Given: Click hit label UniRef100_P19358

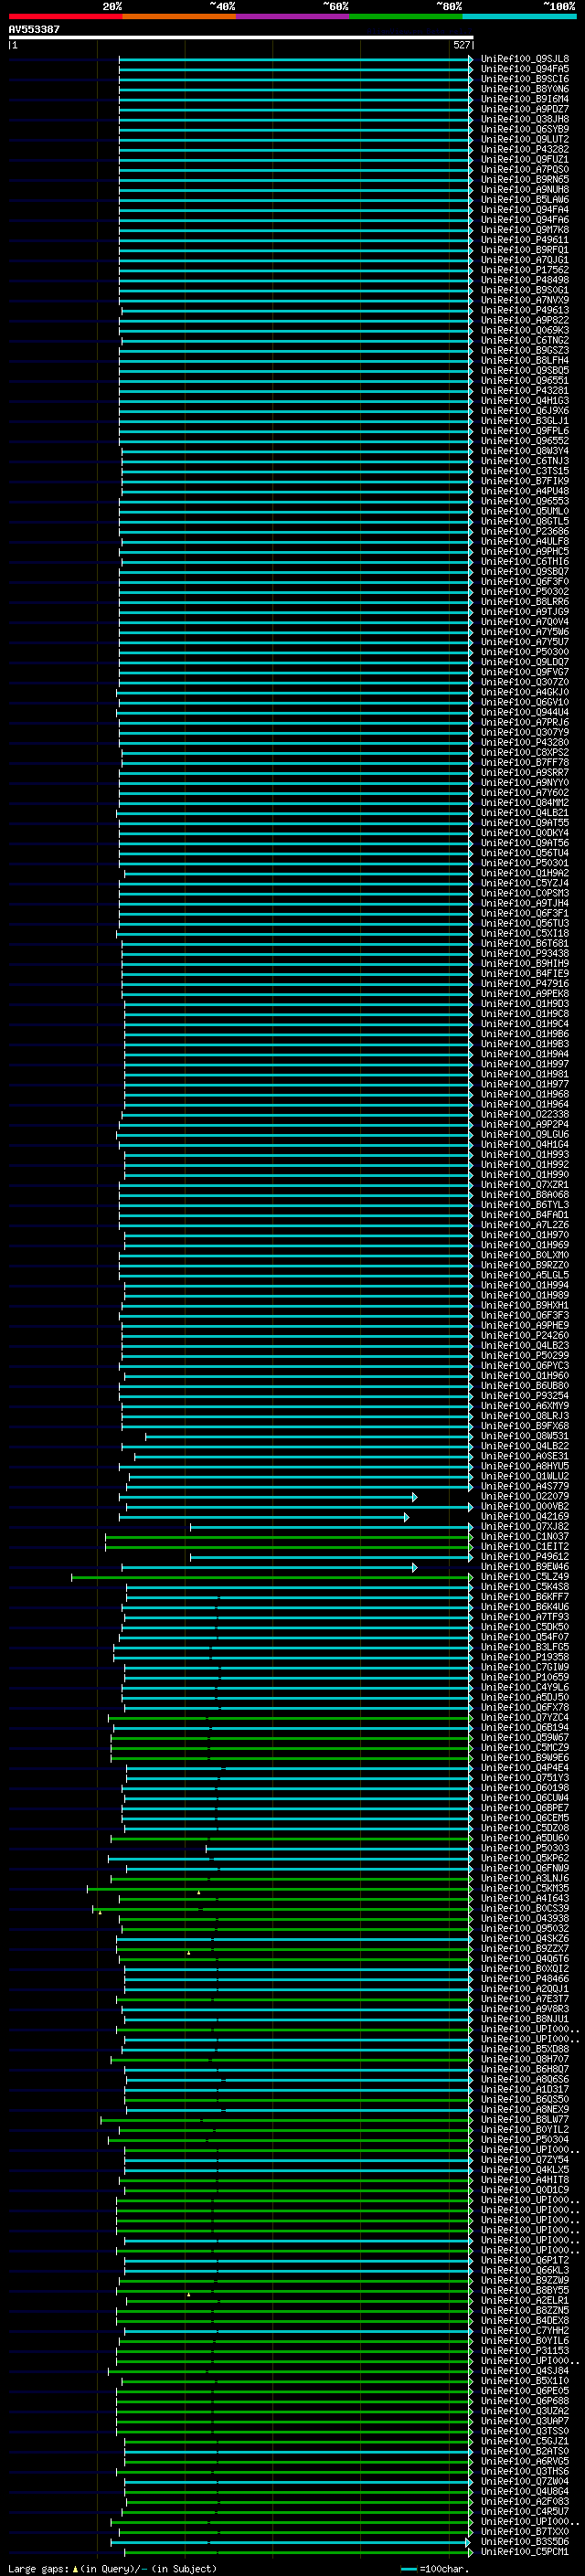Looking at the screenshot, I should click(x=525, y=1657).
